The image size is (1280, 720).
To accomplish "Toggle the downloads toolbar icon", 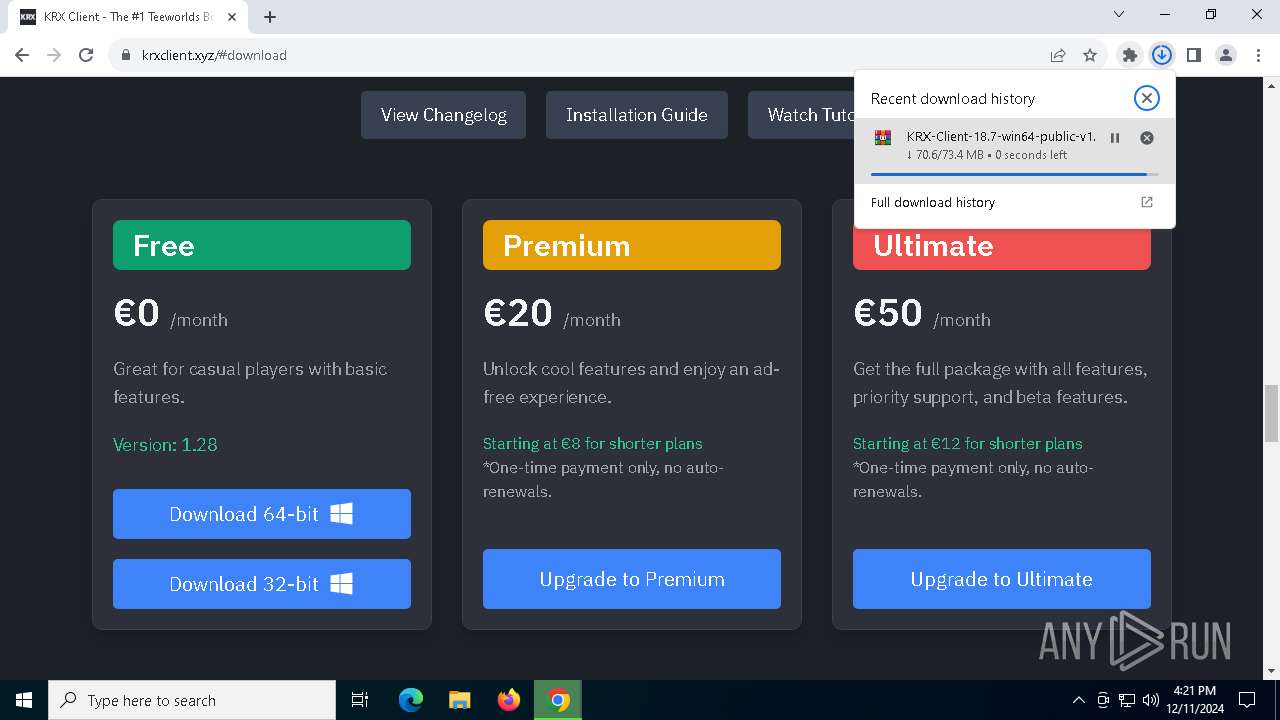I will pyautogui.click(x=1161, y=55).
